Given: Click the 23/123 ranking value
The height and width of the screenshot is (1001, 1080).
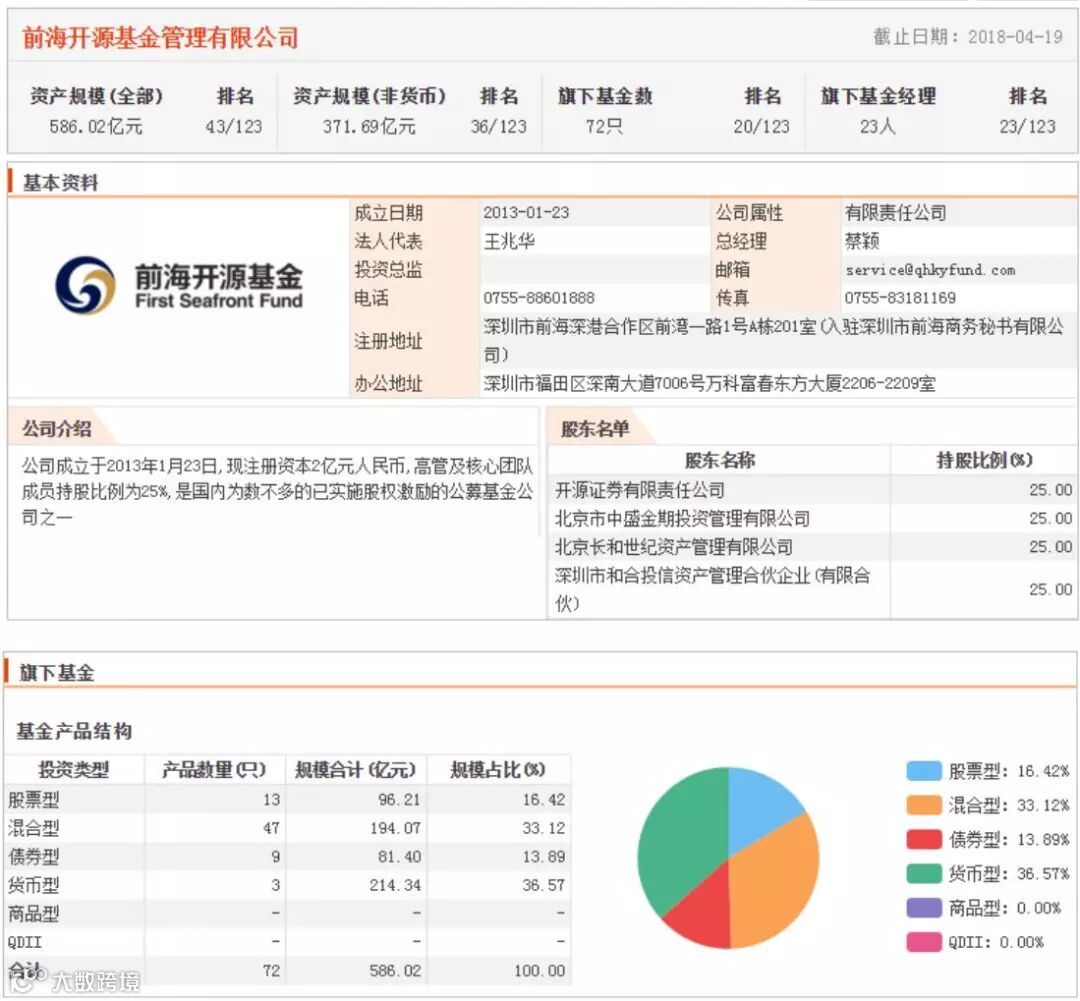Looking at the screenshot, I should coord(1028,127).
